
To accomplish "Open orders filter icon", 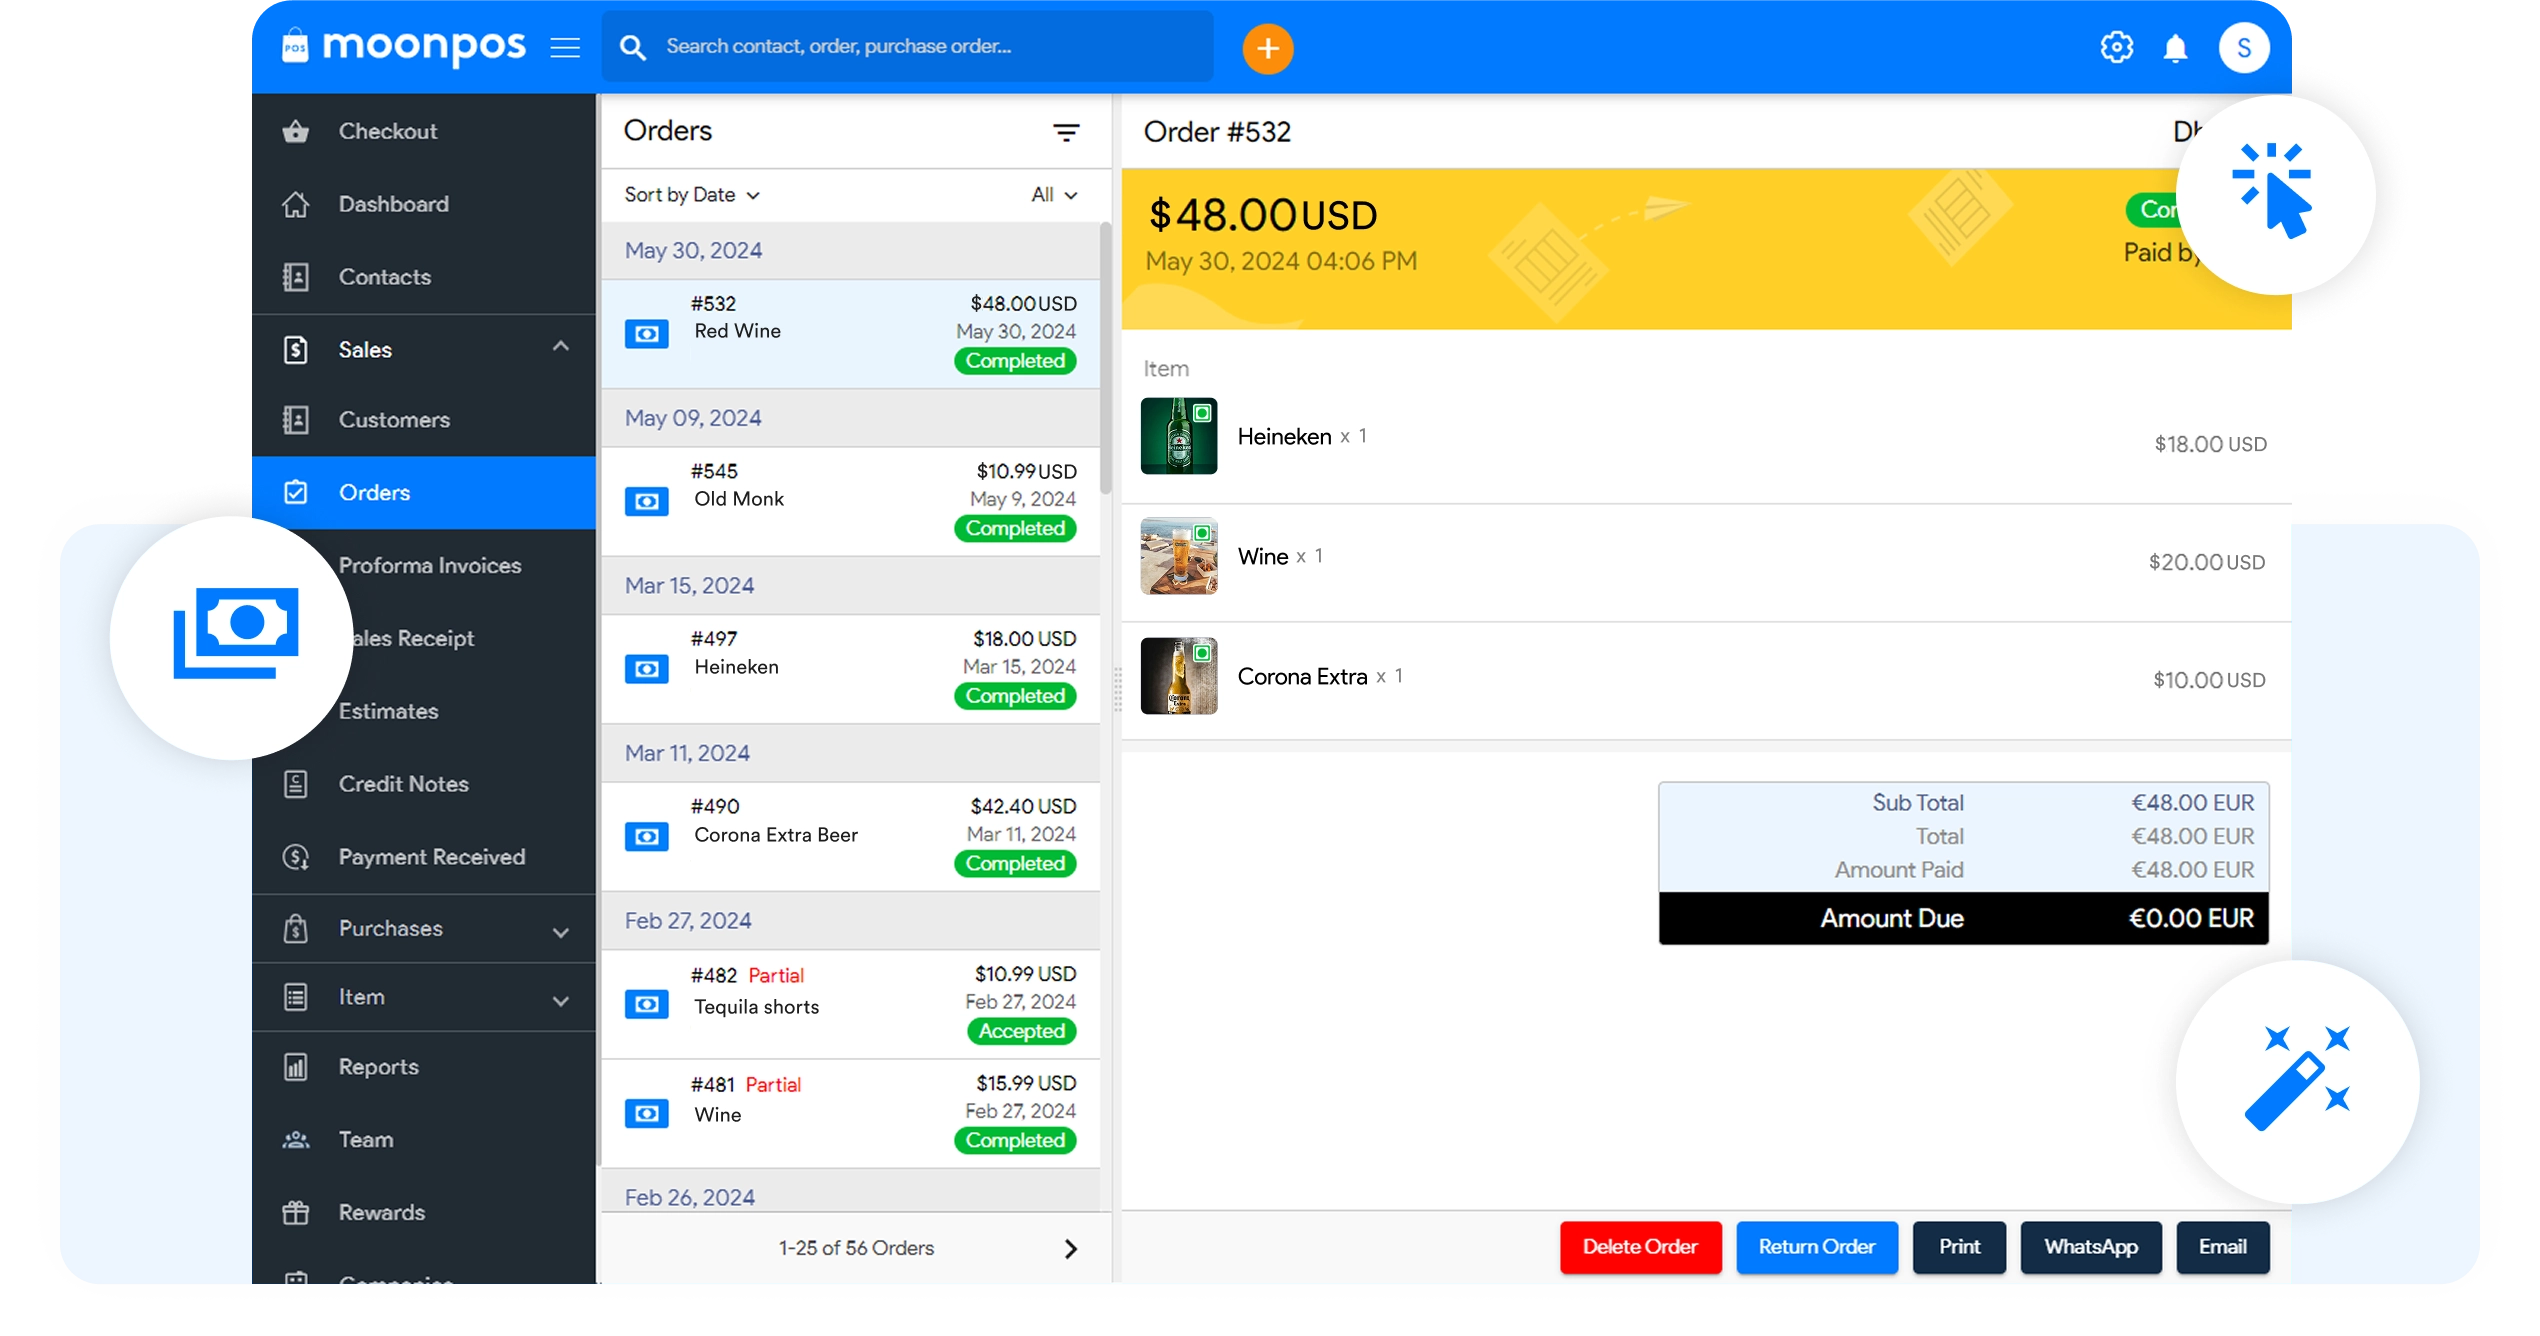I will [x=1066, y=132].
